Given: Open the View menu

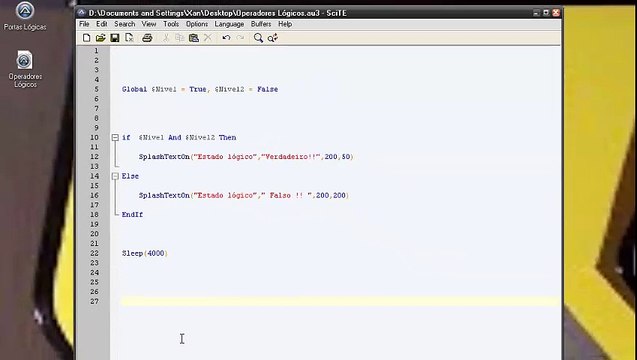Looking at the screenshot, I should [x=149, y=24].
